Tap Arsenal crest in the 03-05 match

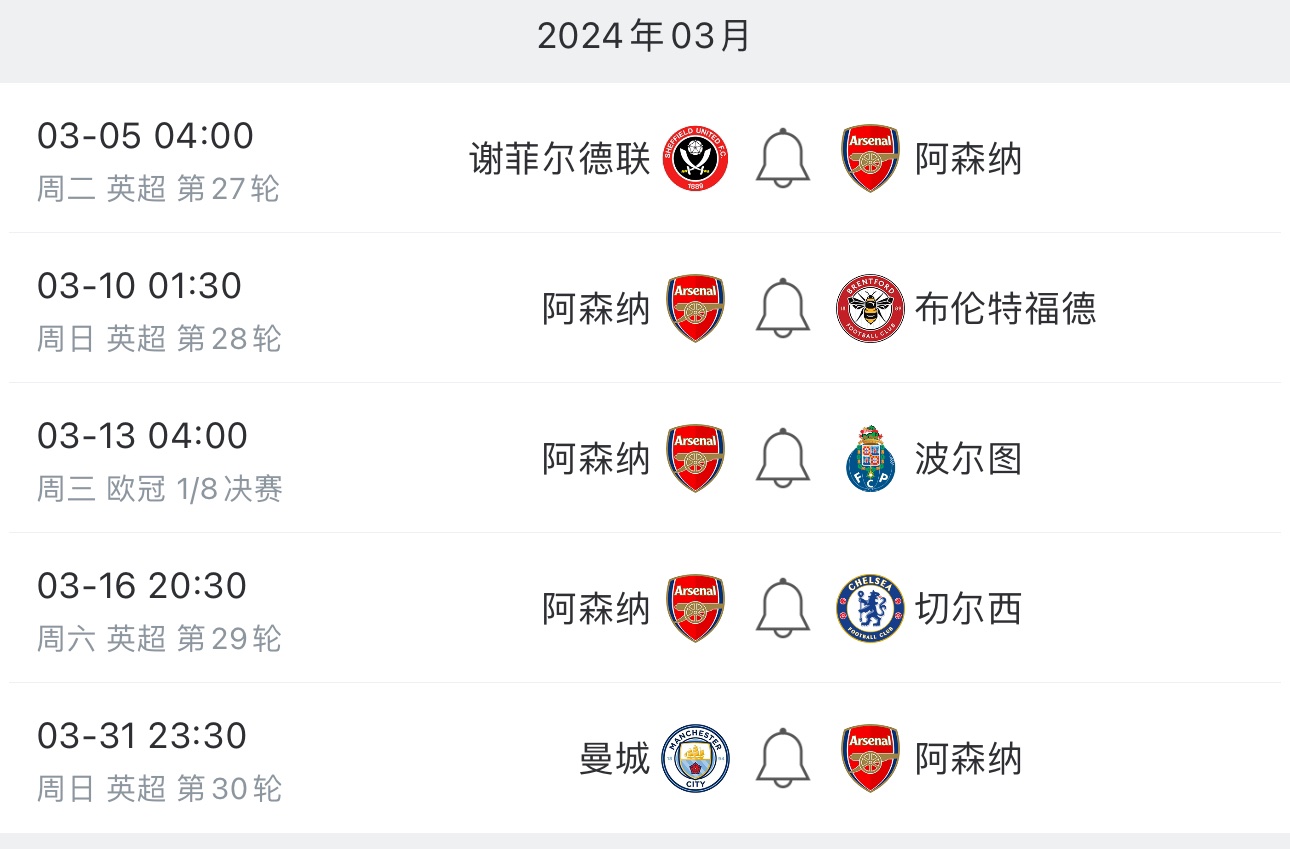pos(870,158)
